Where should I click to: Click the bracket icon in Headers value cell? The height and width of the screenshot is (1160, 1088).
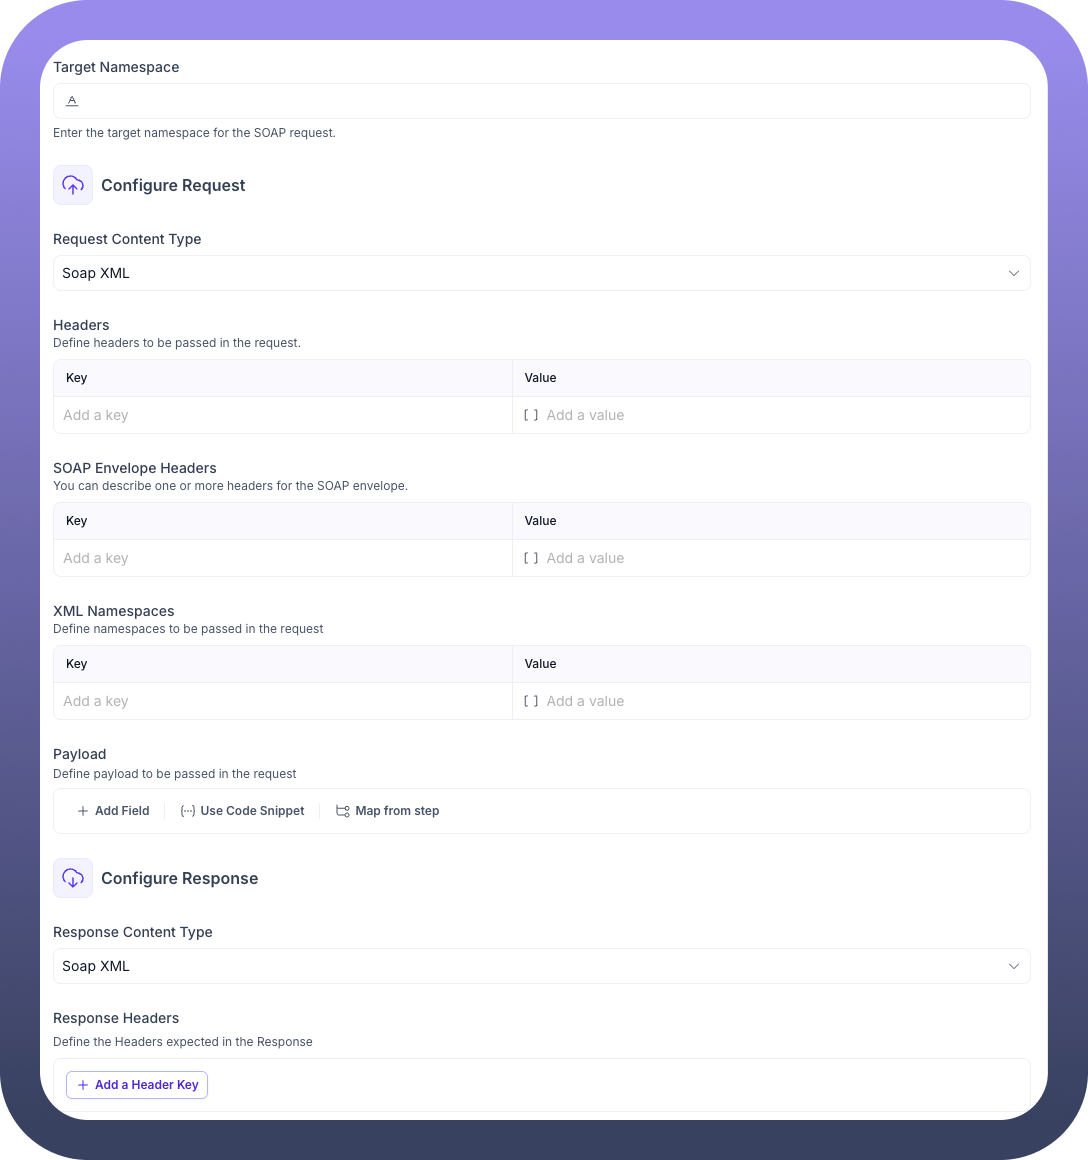tap(531, 415)
